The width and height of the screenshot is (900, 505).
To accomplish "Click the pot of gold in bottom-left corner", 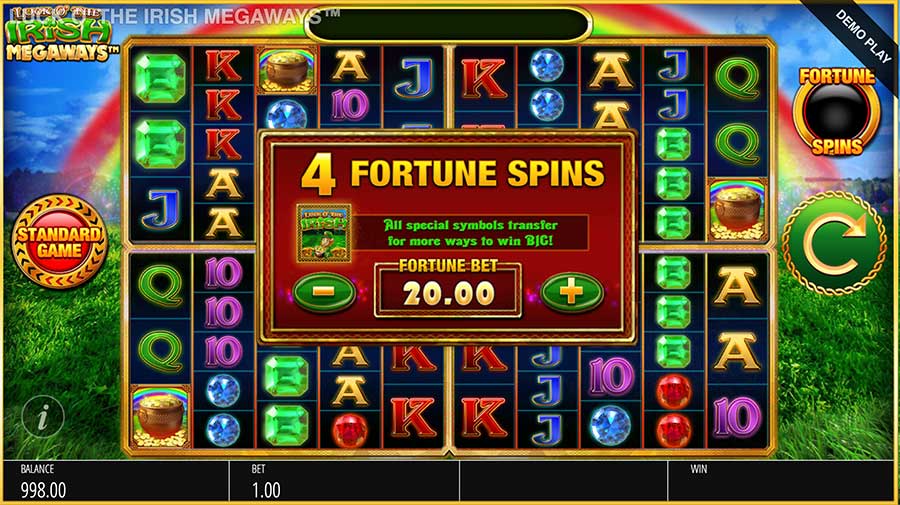I will (x=160, y=416).
